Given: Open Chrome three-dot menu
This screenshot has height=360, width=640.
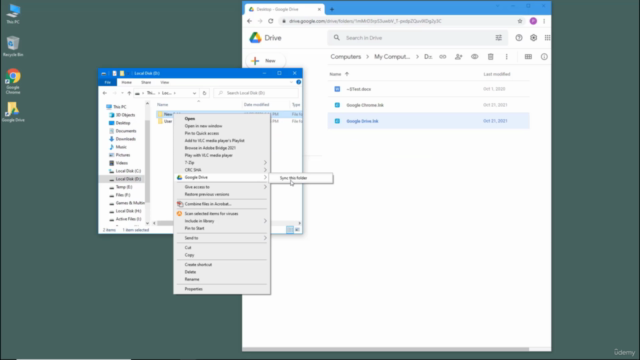Looking at the screenshot, I should click(x=544, y=21).
